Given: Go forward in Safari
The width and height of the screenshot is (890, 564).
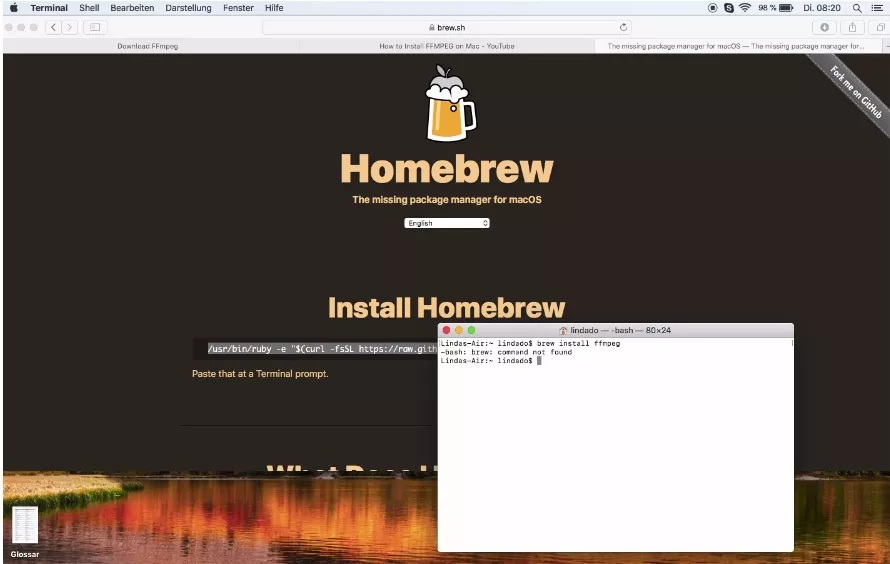Looking at the screenshot, I should [70, 27].
